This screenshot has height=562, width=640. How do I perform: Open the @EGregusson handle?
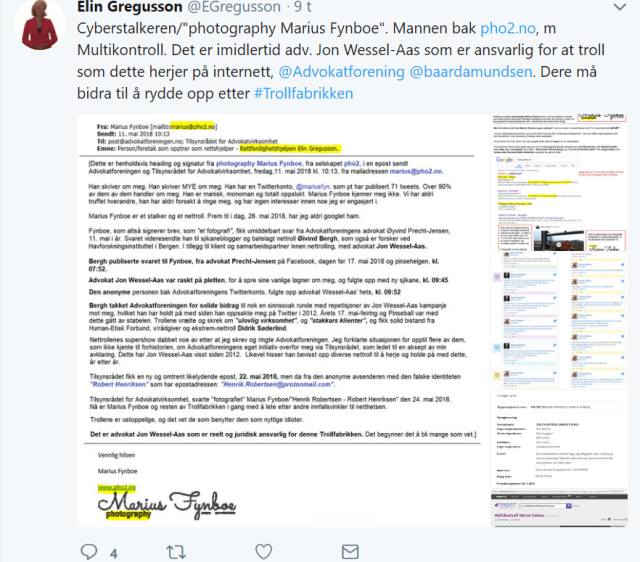tap(234, 7)
